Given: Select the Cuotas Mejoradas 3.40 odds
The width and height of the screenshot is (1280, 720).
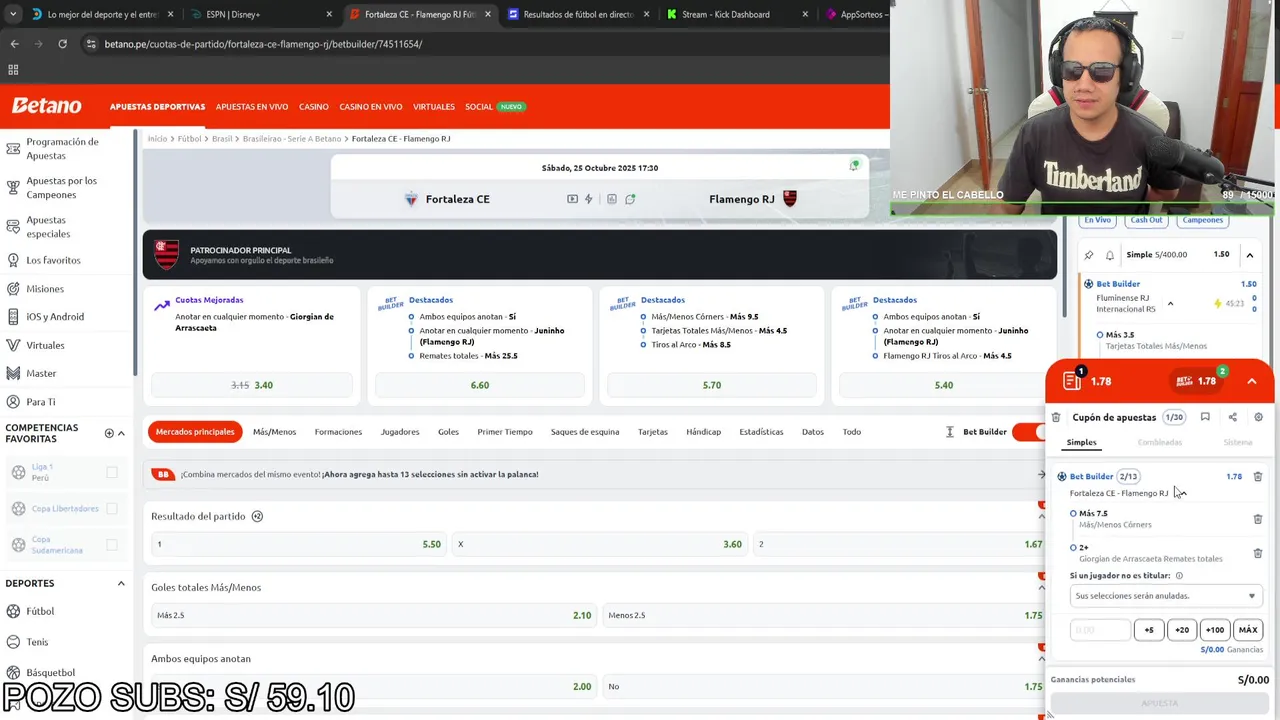Looking at the screenshot, I should tap(252, 385).
